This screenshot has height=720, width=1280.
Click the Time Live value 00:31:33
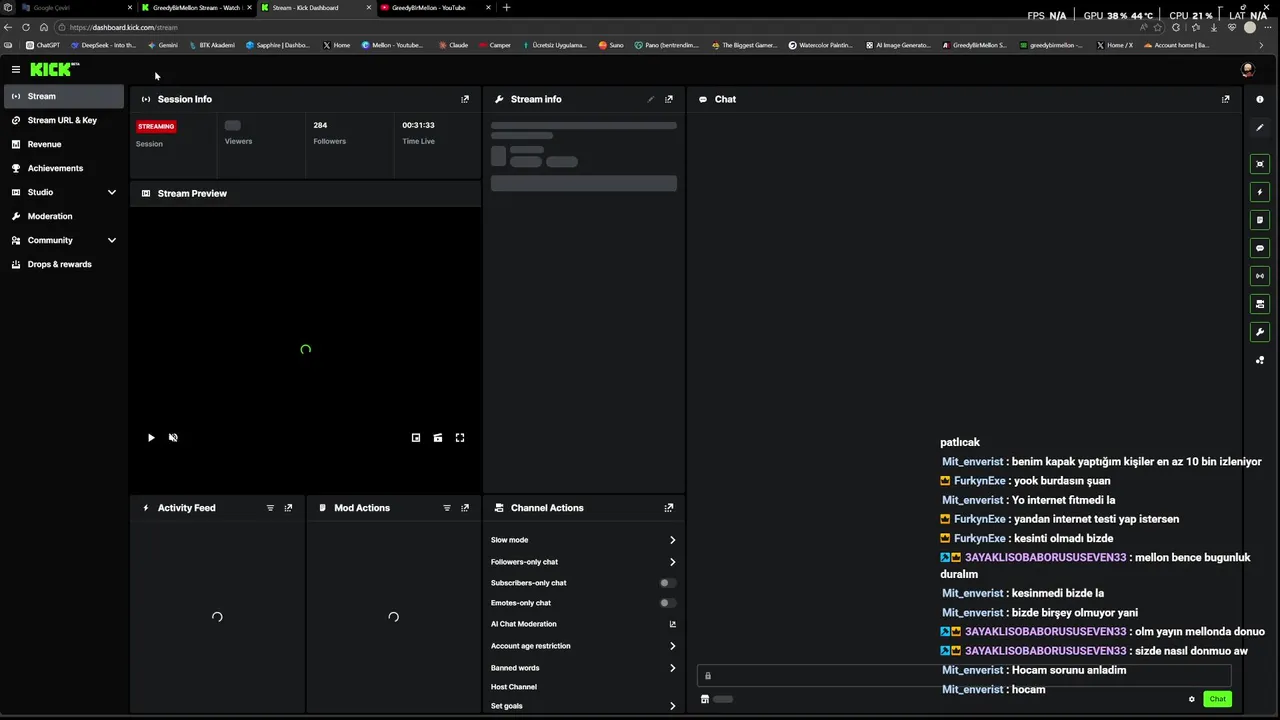418,125
